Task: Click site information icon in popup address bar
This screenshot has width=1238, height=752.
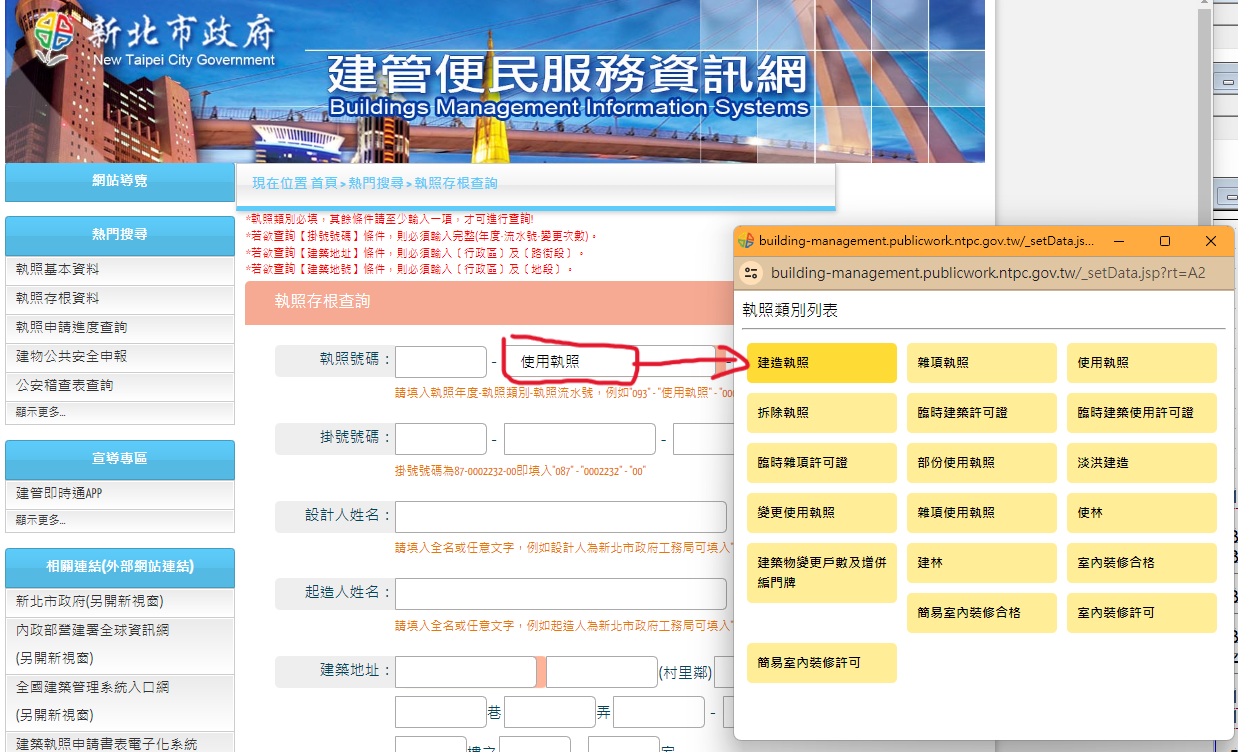Action: tap(752, 273)
